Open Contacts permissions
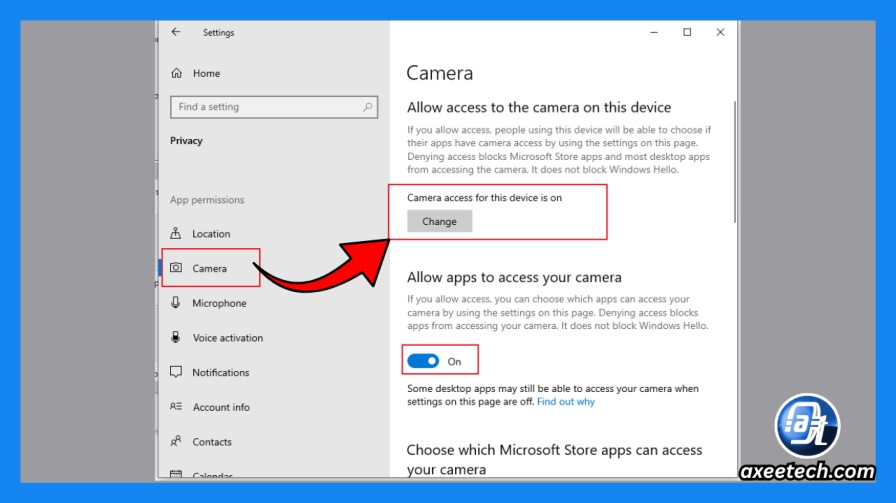896x503 pixels. [x=212, y=442]
